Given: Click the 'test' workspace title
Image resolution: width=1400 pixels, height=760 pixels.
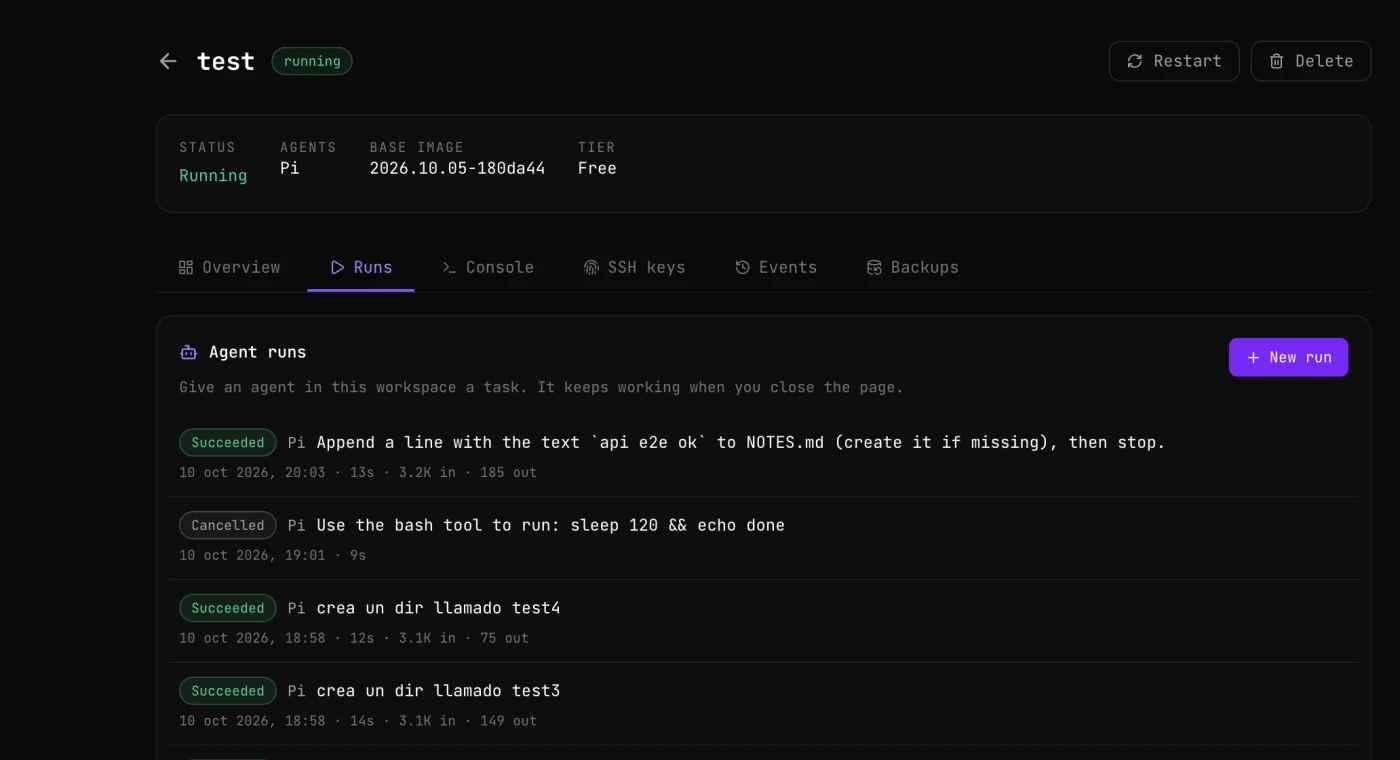Looking at the screenshot, I should tap(226, 61).
